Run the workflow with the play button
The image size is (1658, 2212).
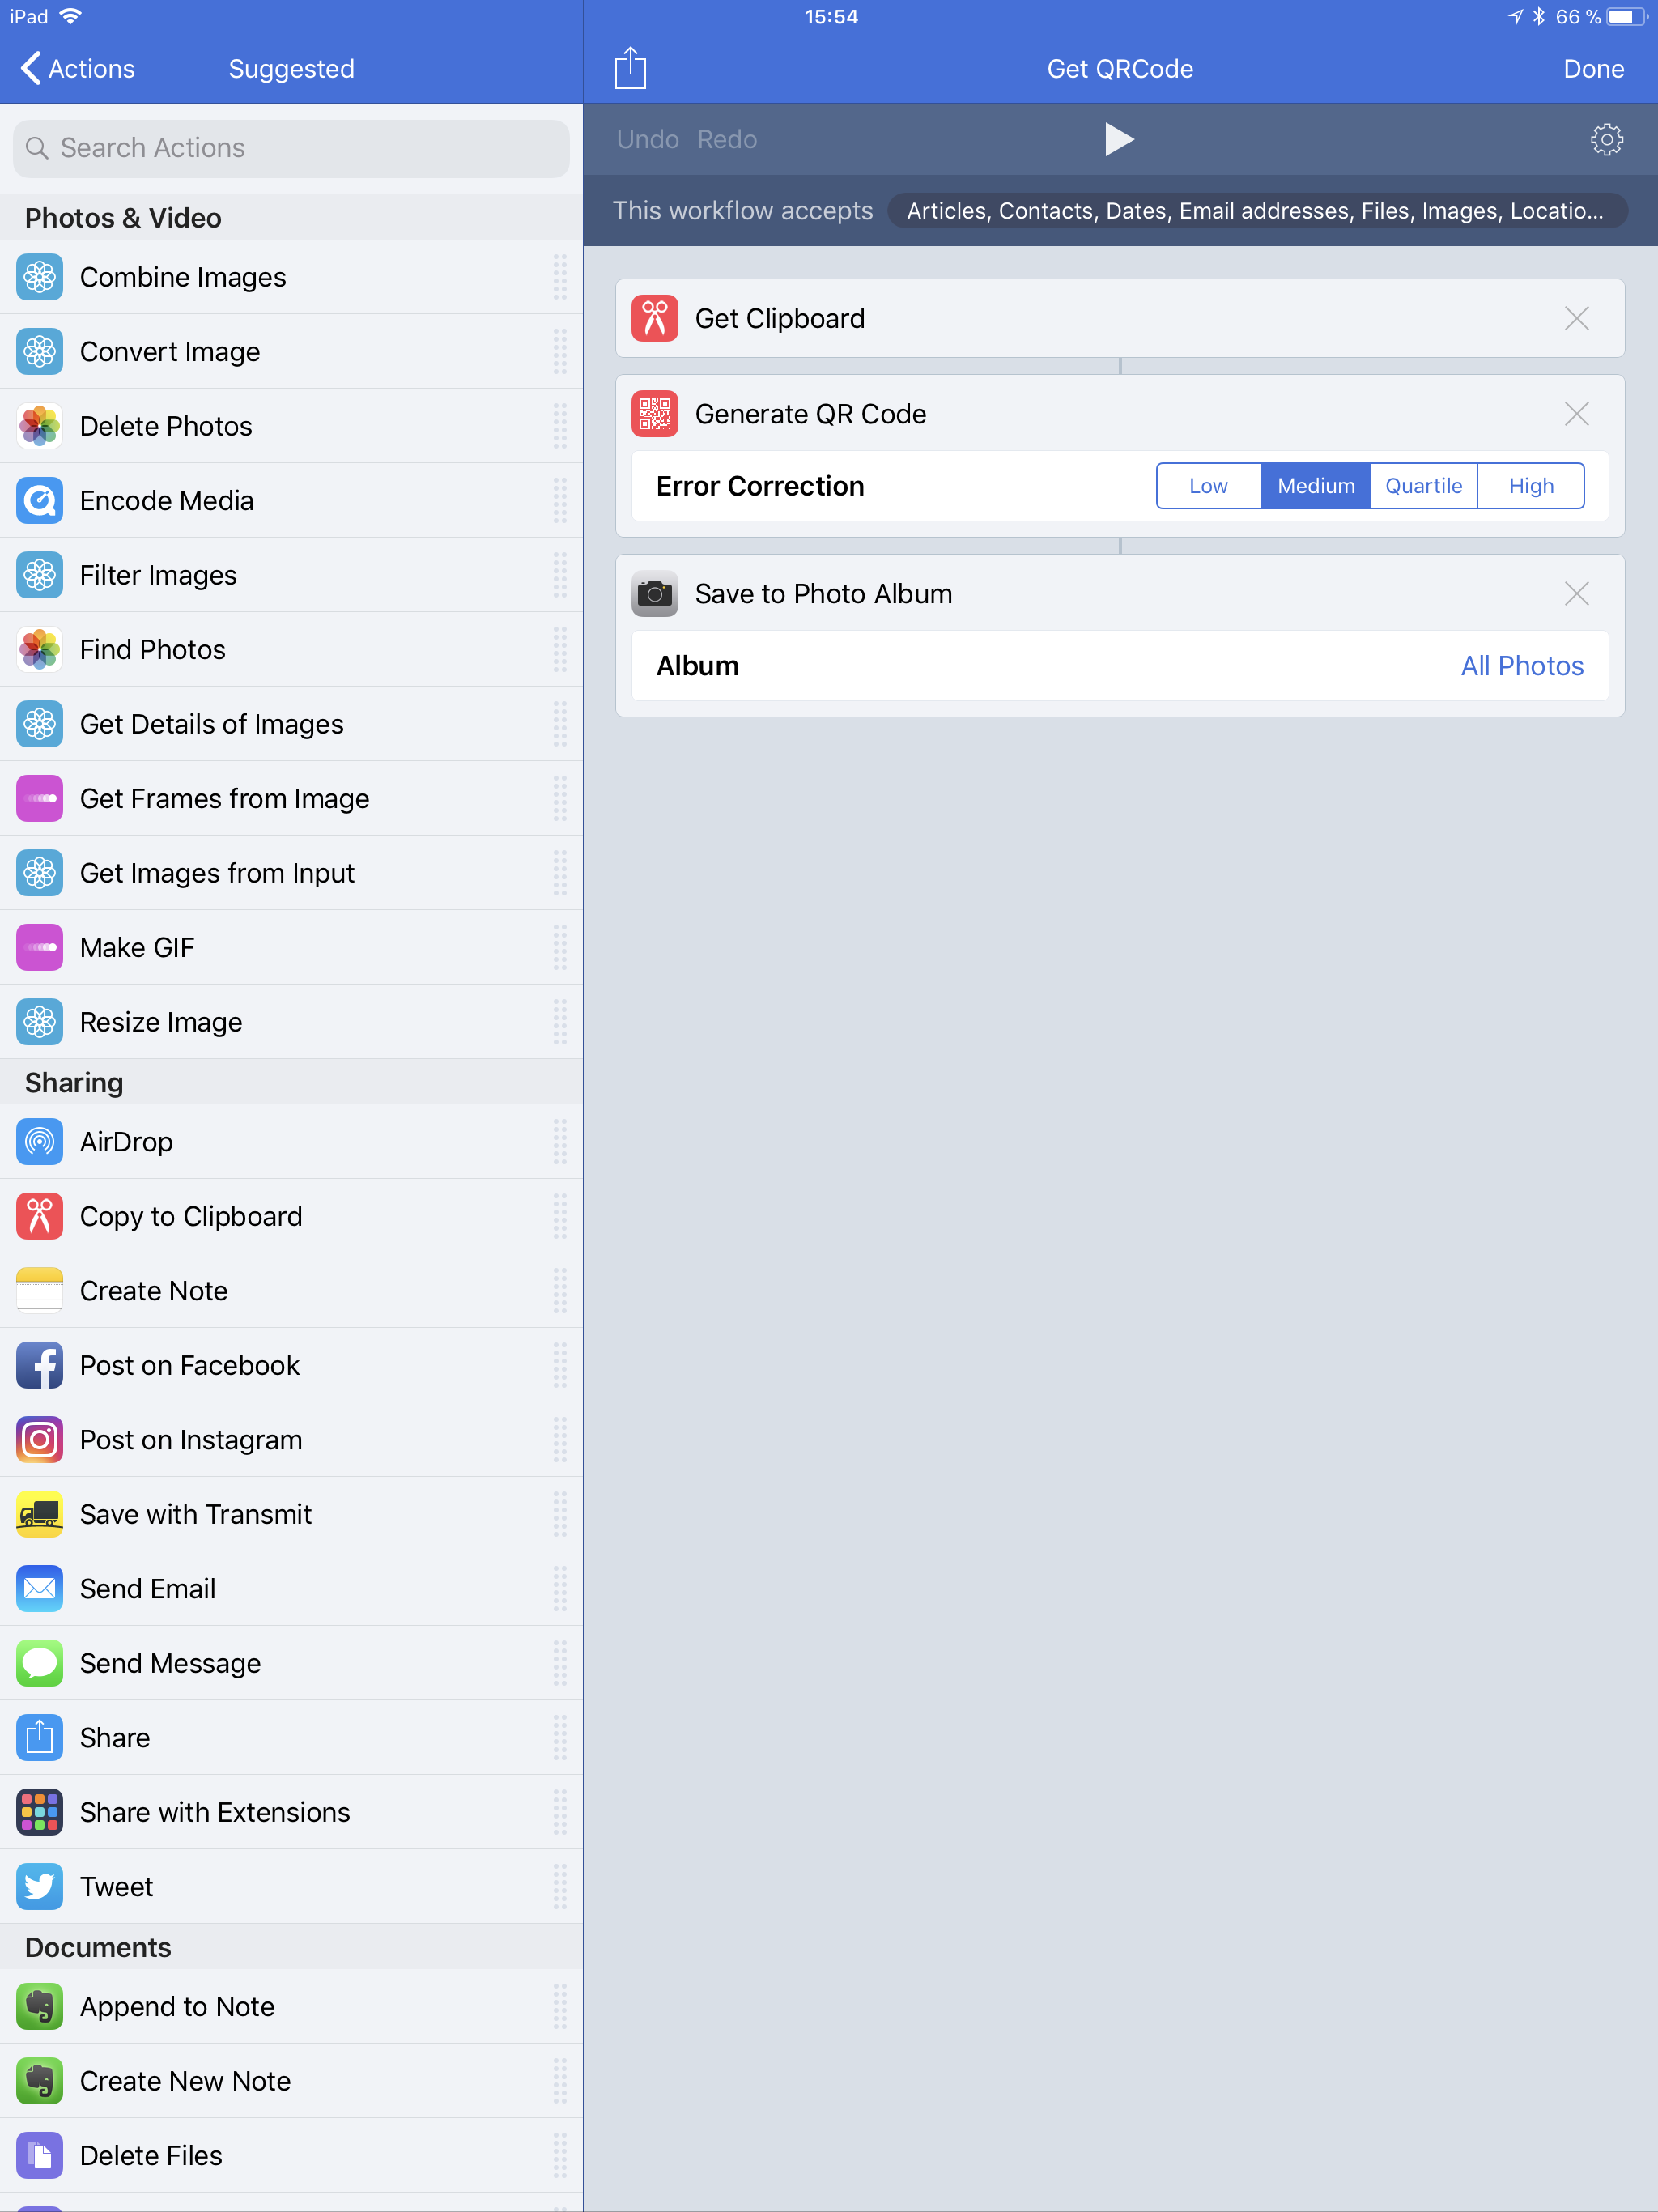(1119, 139)
